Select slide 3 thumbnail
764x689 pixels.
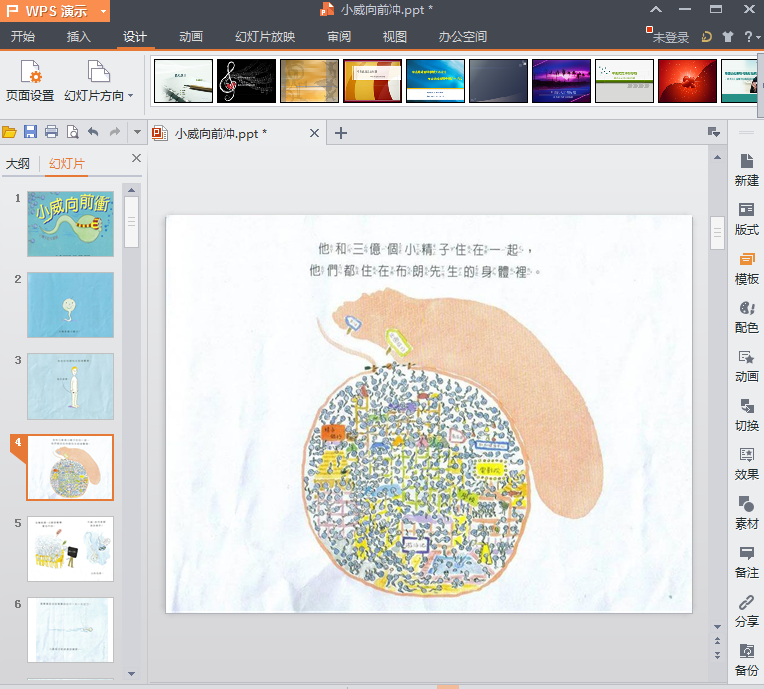[71, 386]
